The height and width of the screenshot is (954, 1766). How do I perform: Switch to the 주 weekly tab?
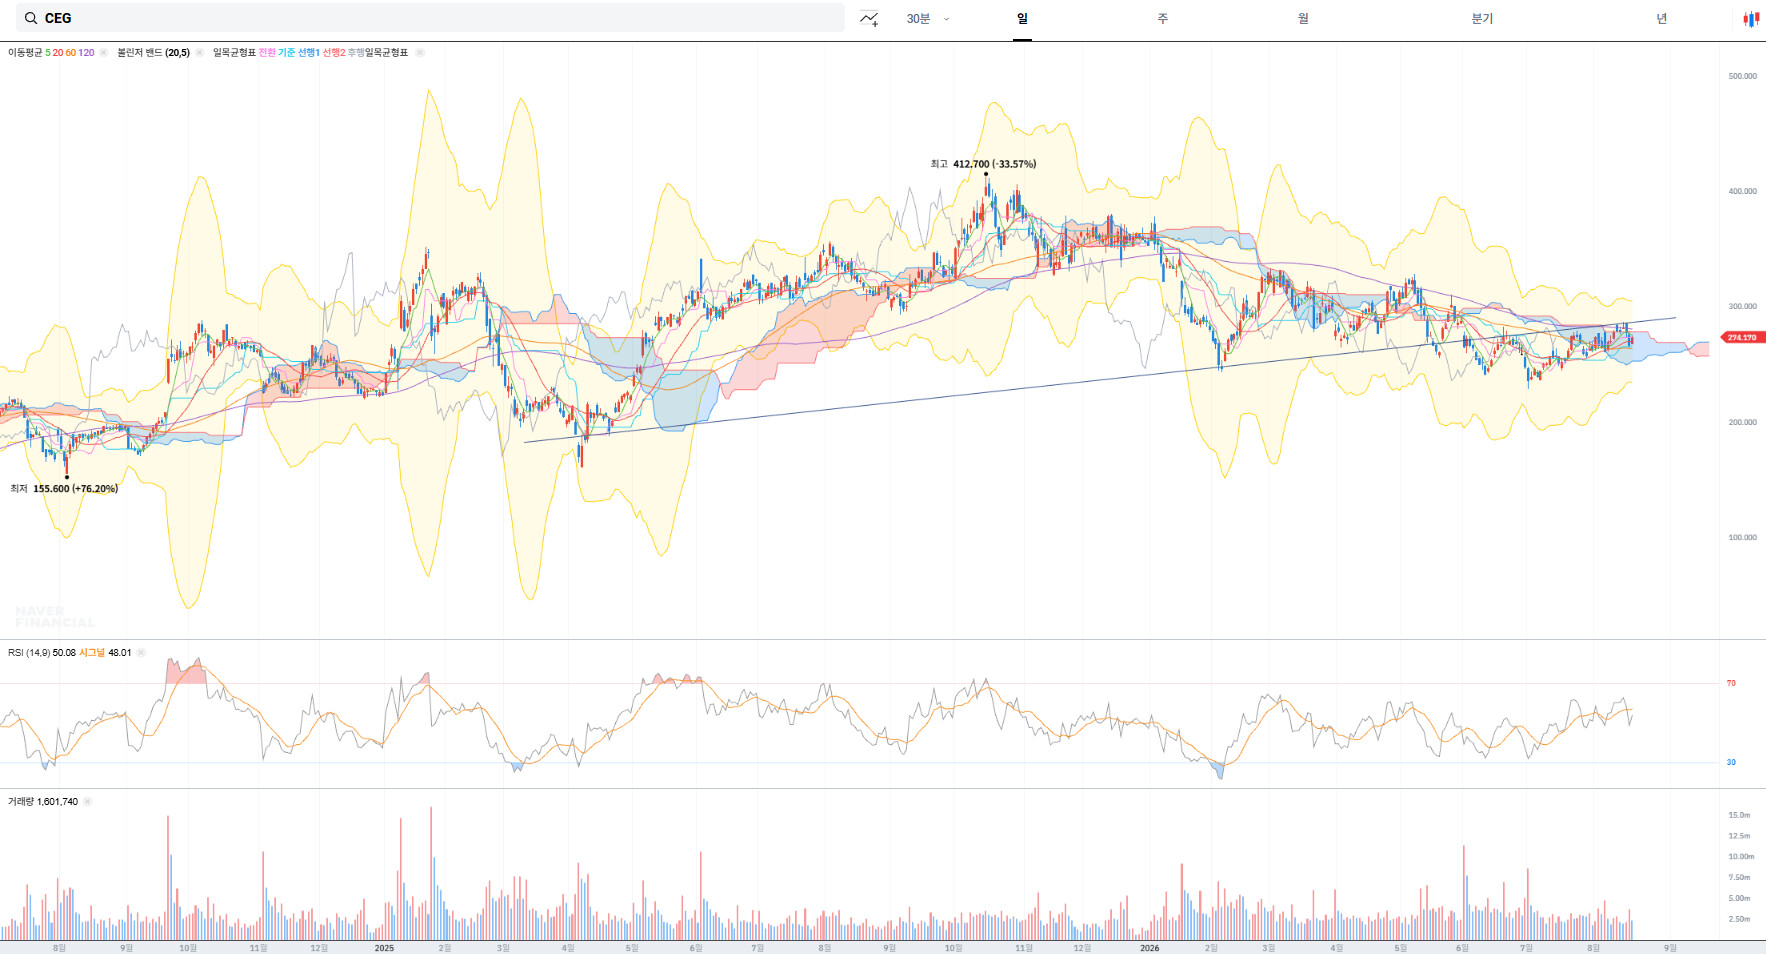click(1162, 19)
